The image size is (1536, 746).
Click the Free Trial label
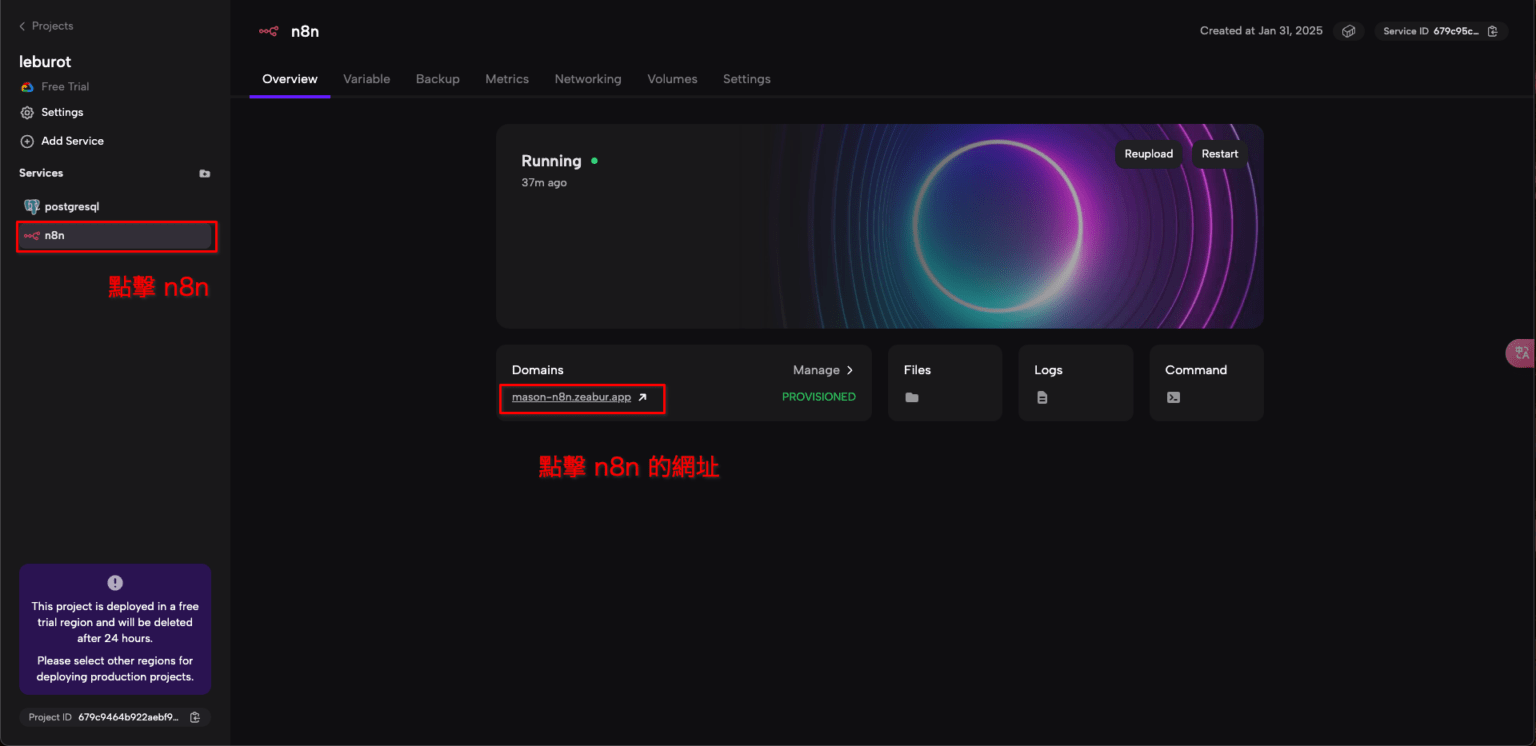click(x=65, y=87)
